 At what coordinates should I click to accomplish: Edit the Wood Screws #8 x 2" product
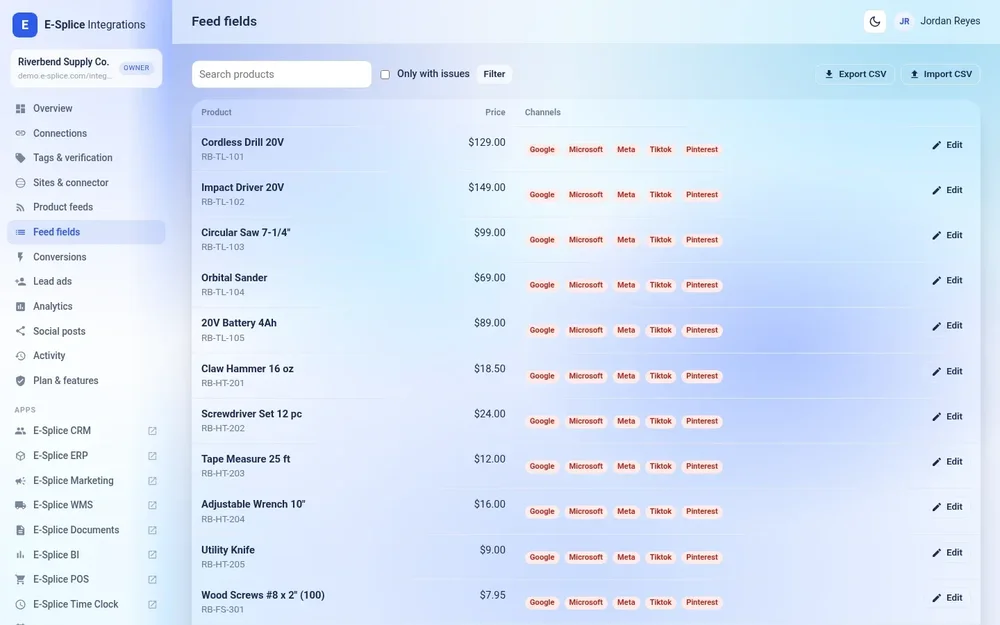pos(947,598)
